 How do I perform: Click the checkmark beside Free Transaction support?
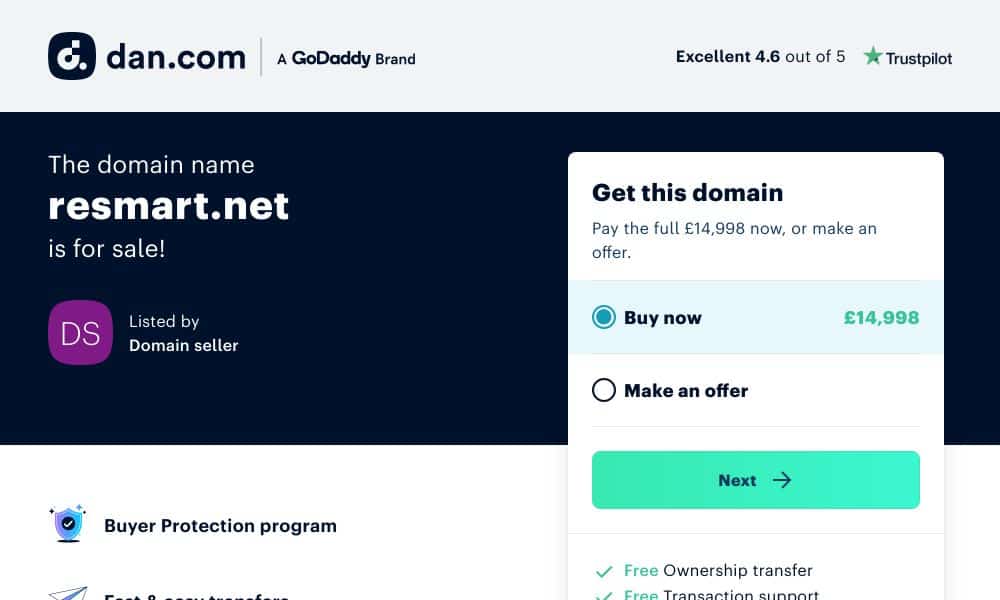coord(604,596)
